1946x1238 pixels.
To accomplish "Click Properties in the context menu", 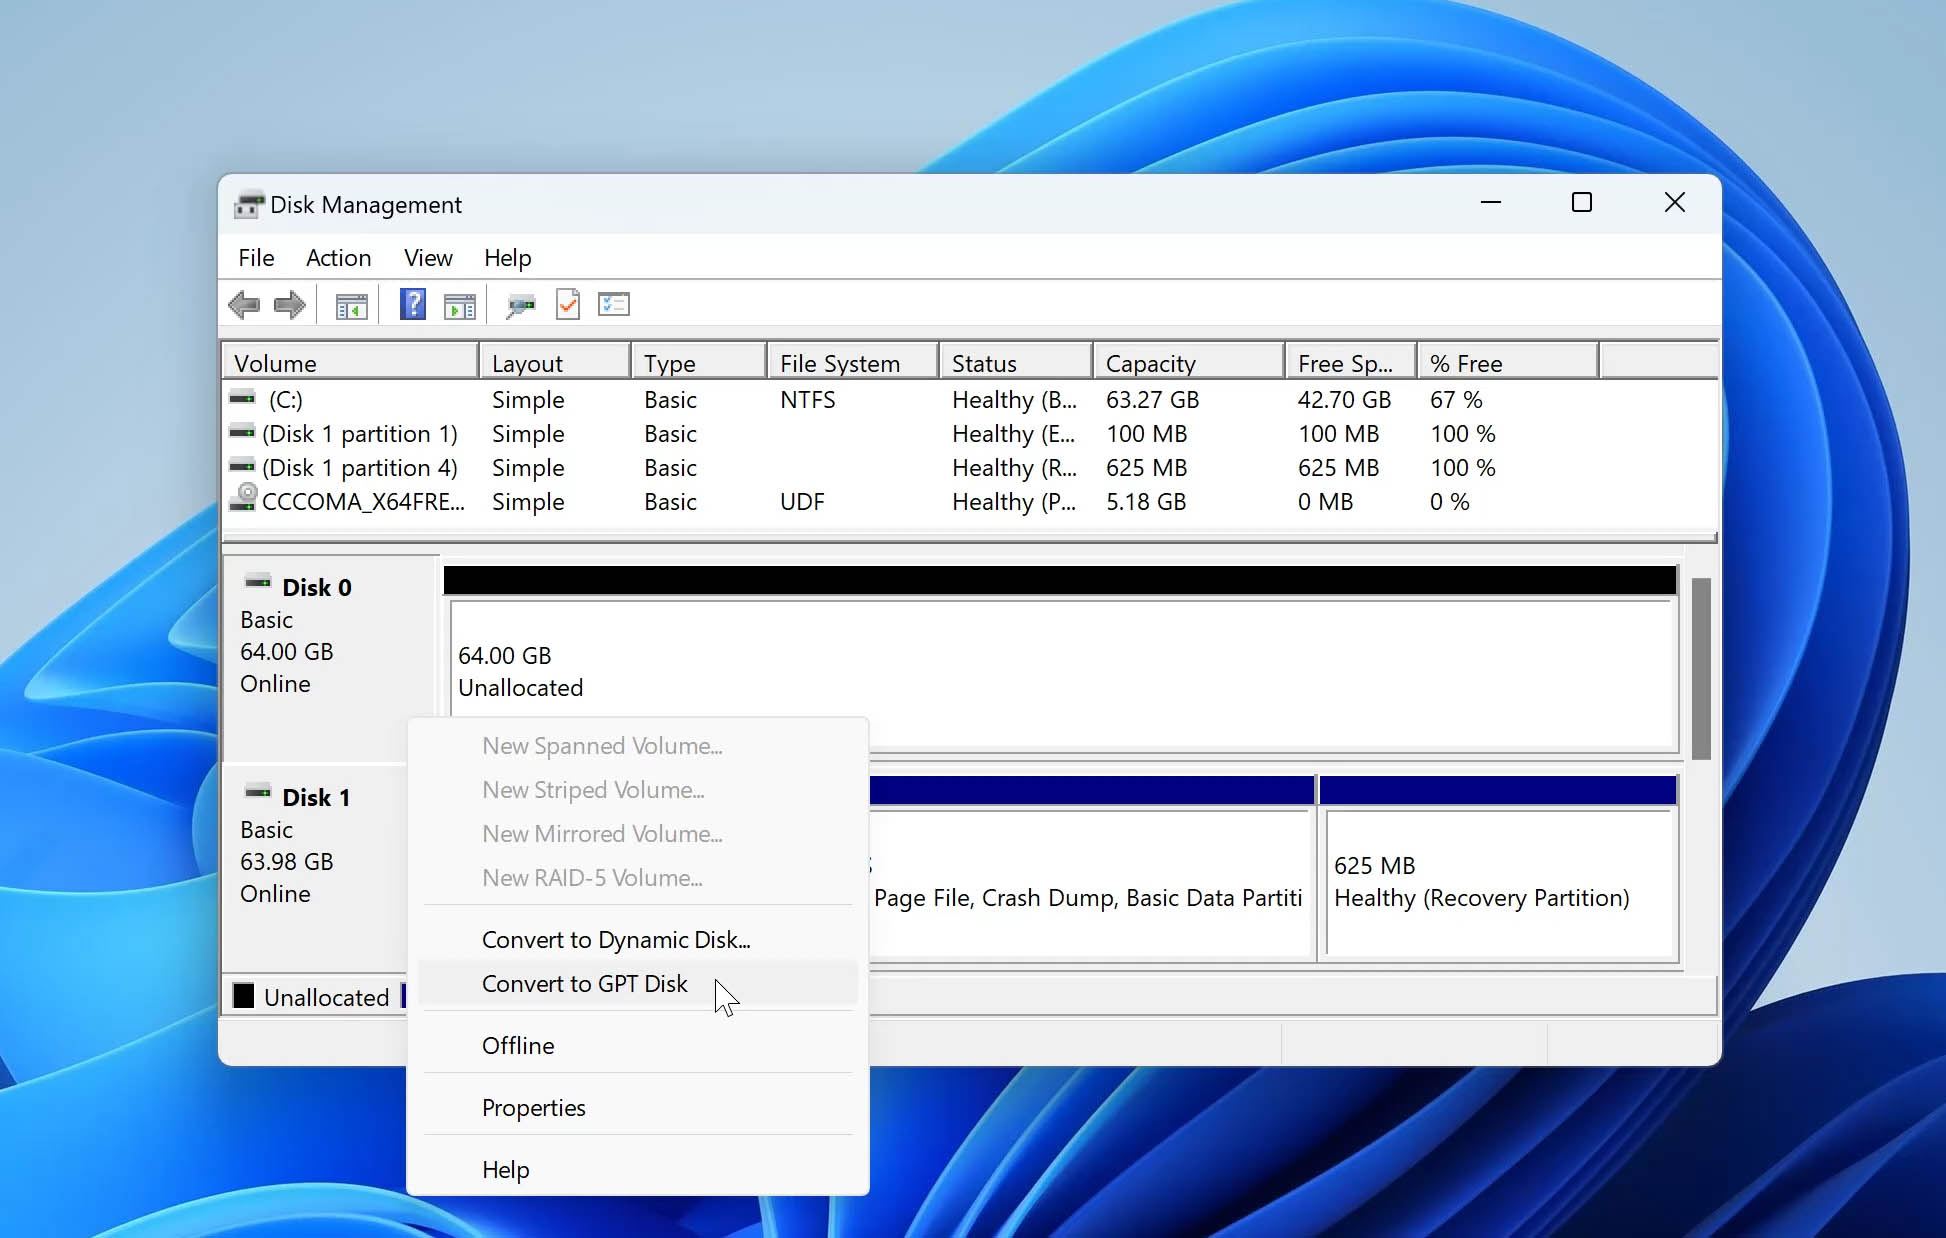I will pyautogui.click(x=533, y=1108).
